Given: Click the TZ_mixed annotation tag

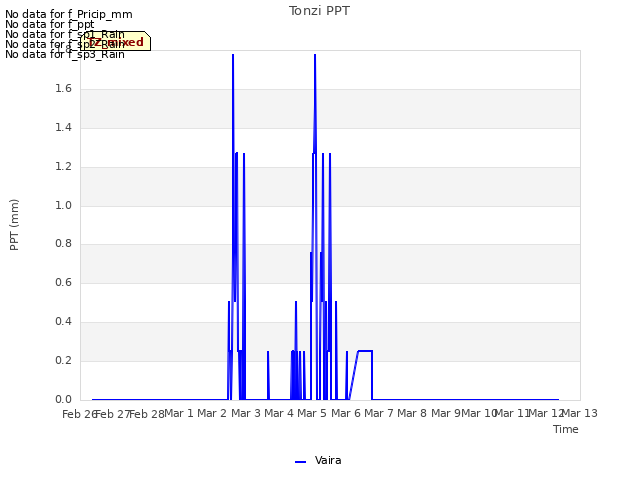Looking at the screenshot, I should click(116, 42).
